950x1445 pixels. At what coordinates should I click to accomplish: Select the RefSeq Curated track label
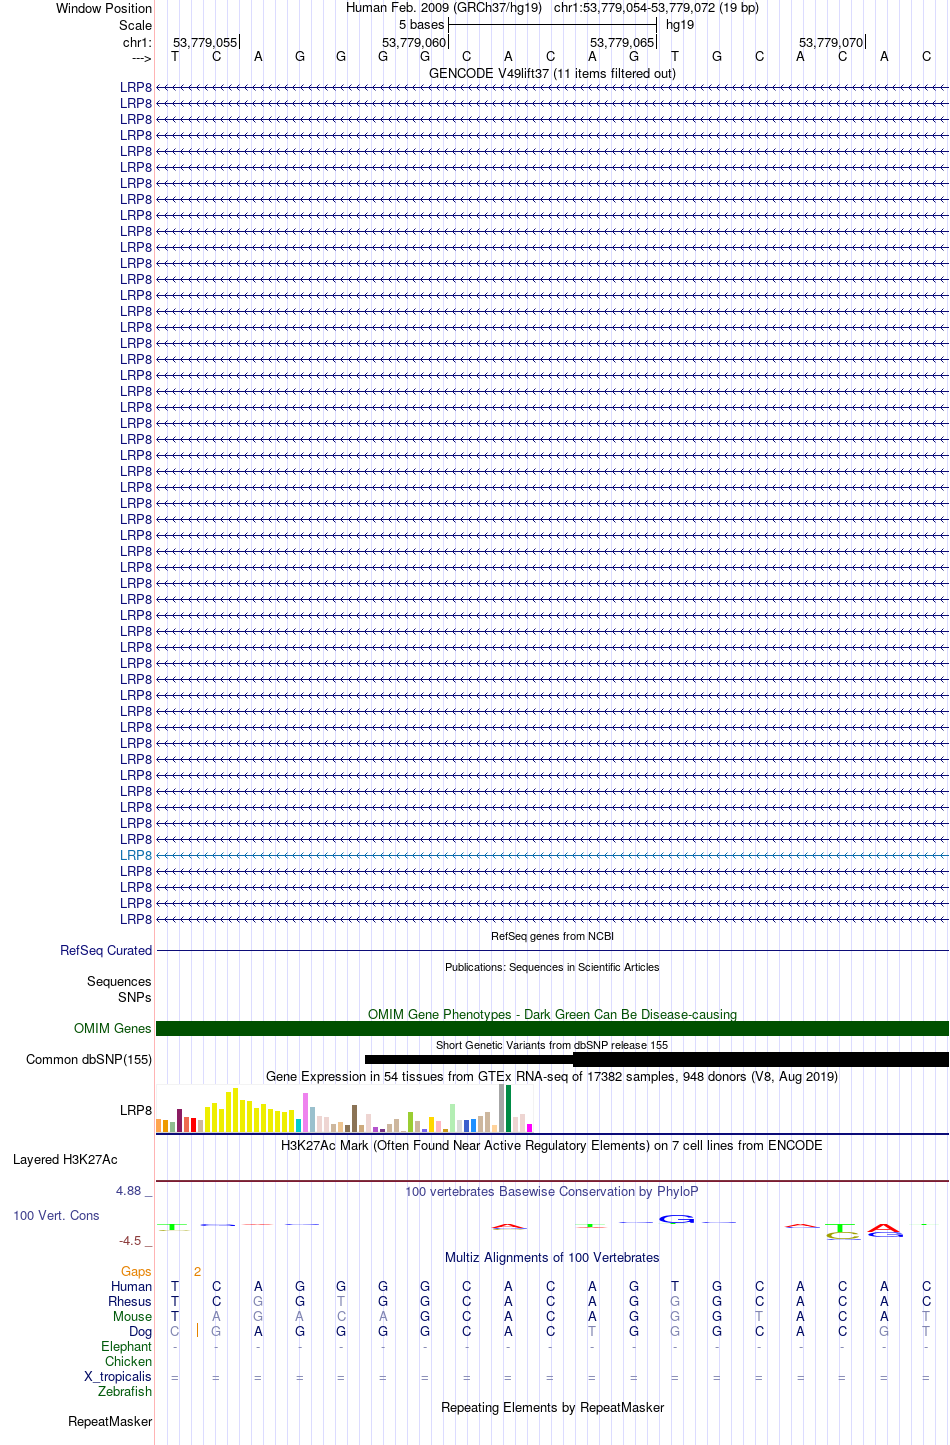[x=106, y=951]
